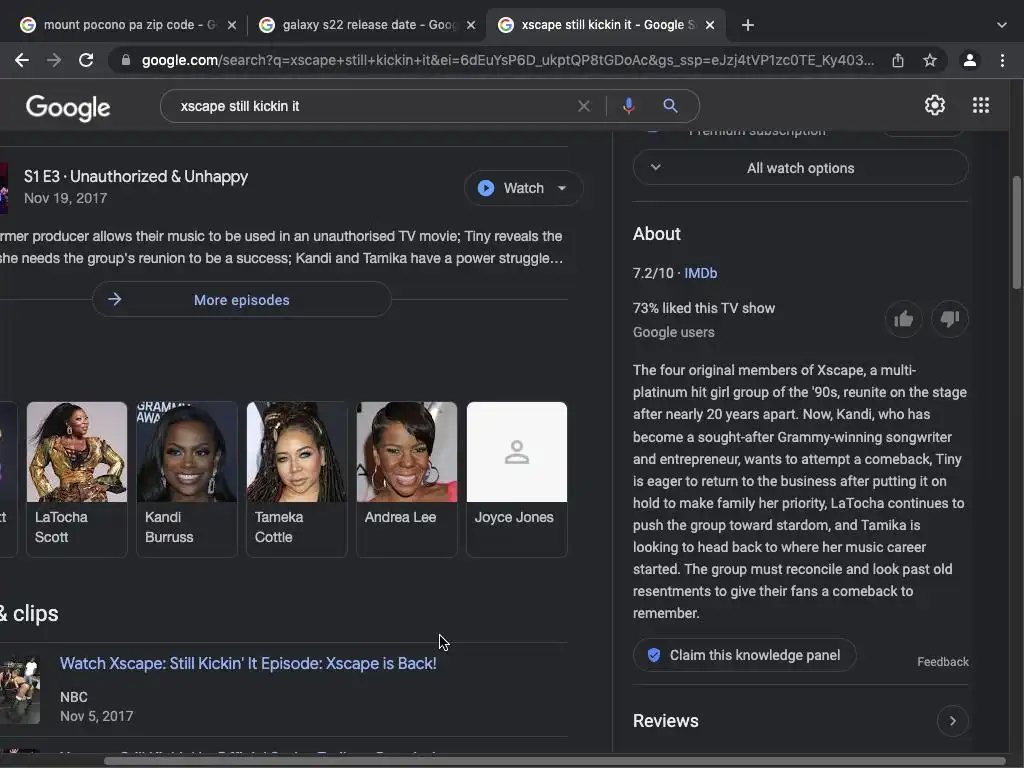
Task: Select Joyce Jones cast card
Action: [517, 479]
